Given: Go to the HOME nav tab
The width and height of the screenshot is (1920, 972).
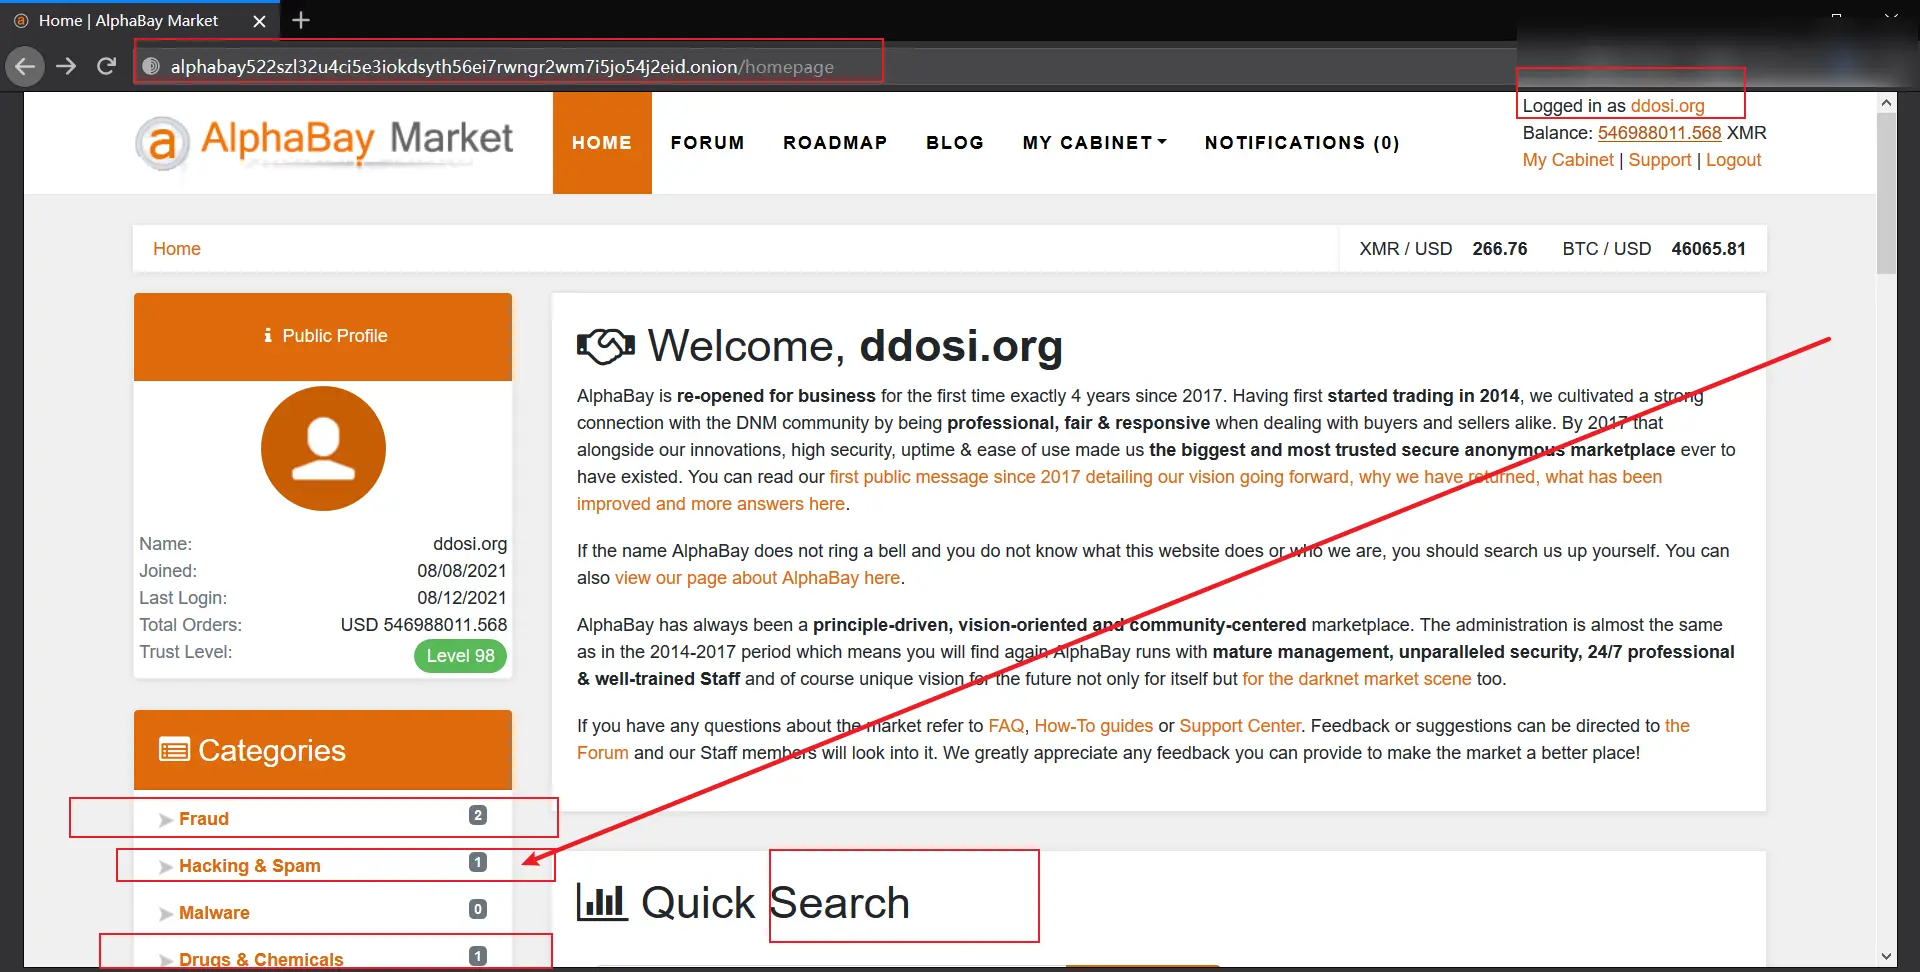Looking at the screenshot, I should (602, 143).
